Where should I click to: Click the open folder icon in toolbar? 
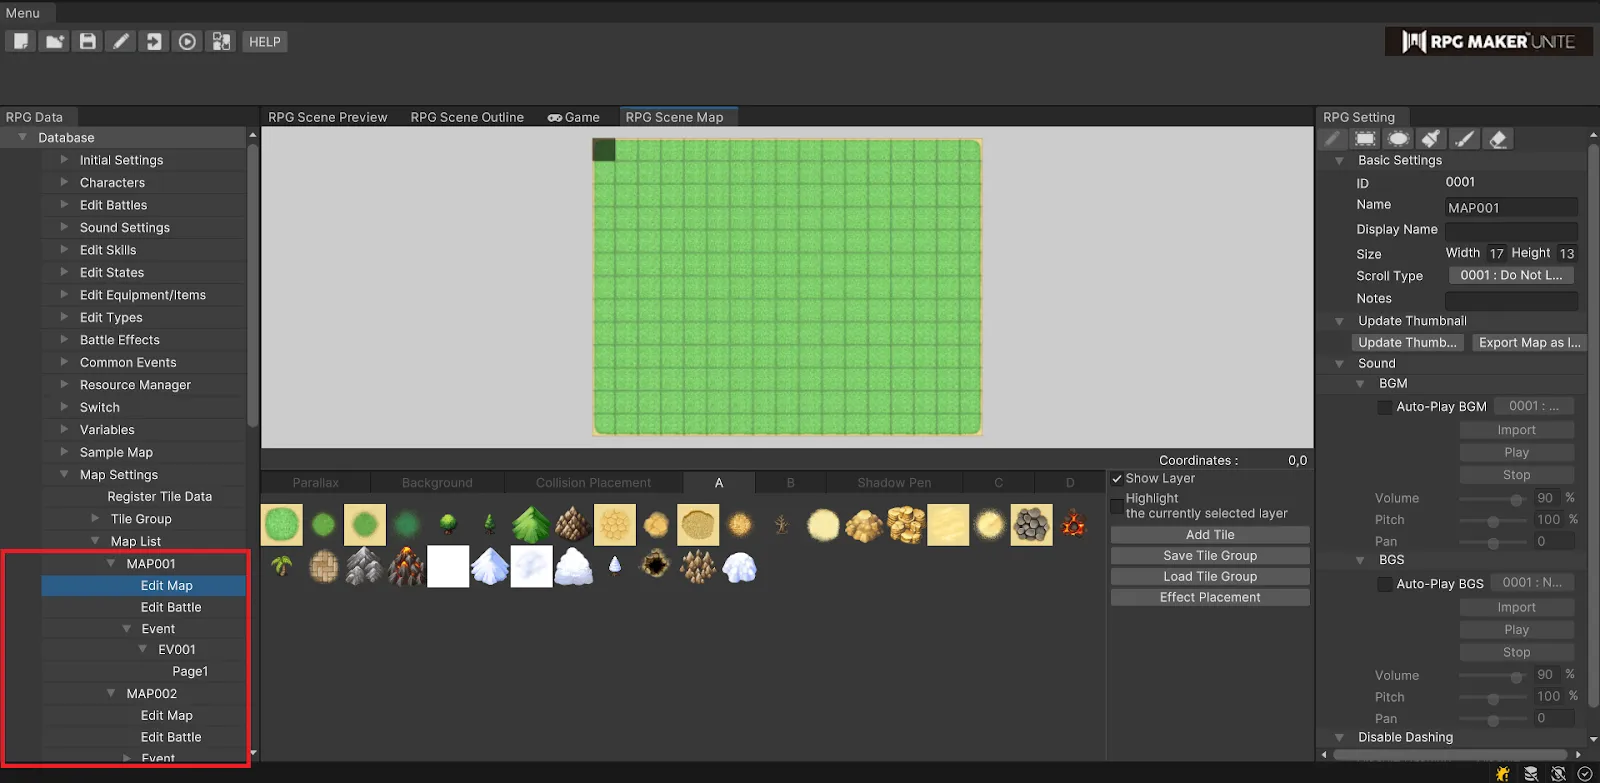54,41
